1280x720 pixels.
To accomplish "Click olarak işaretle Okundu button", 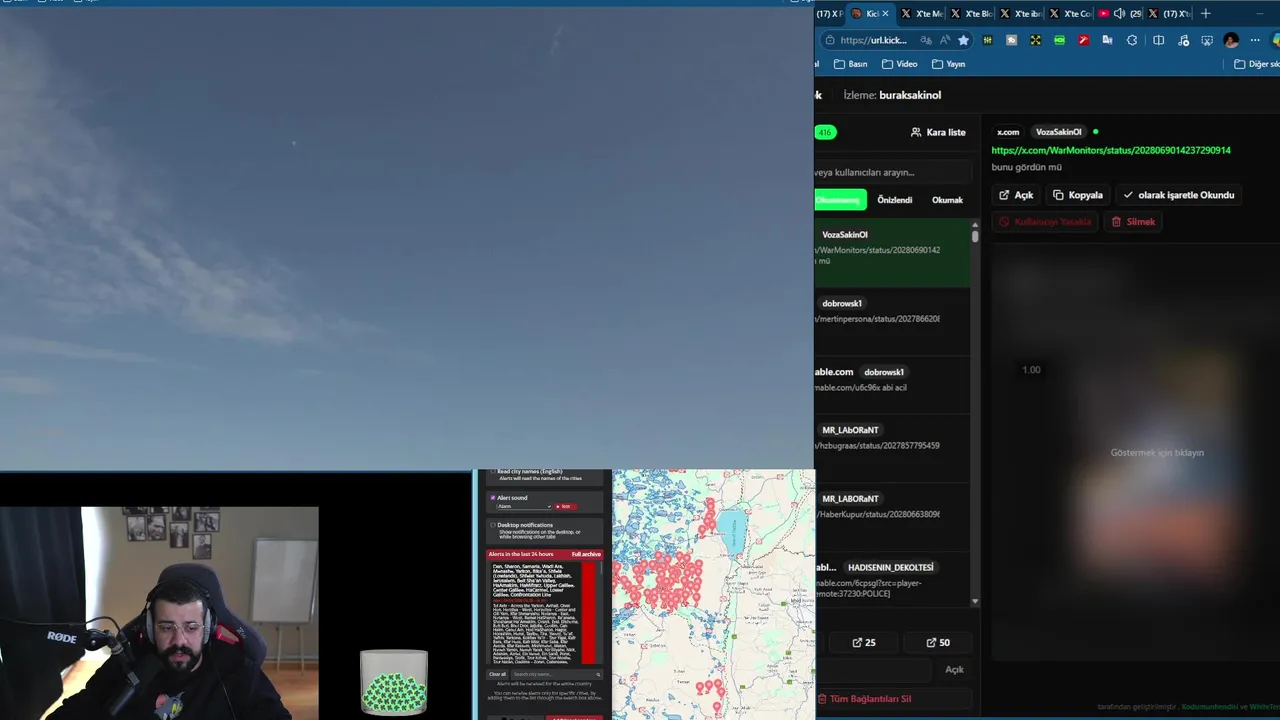I will click(1179, 195).
